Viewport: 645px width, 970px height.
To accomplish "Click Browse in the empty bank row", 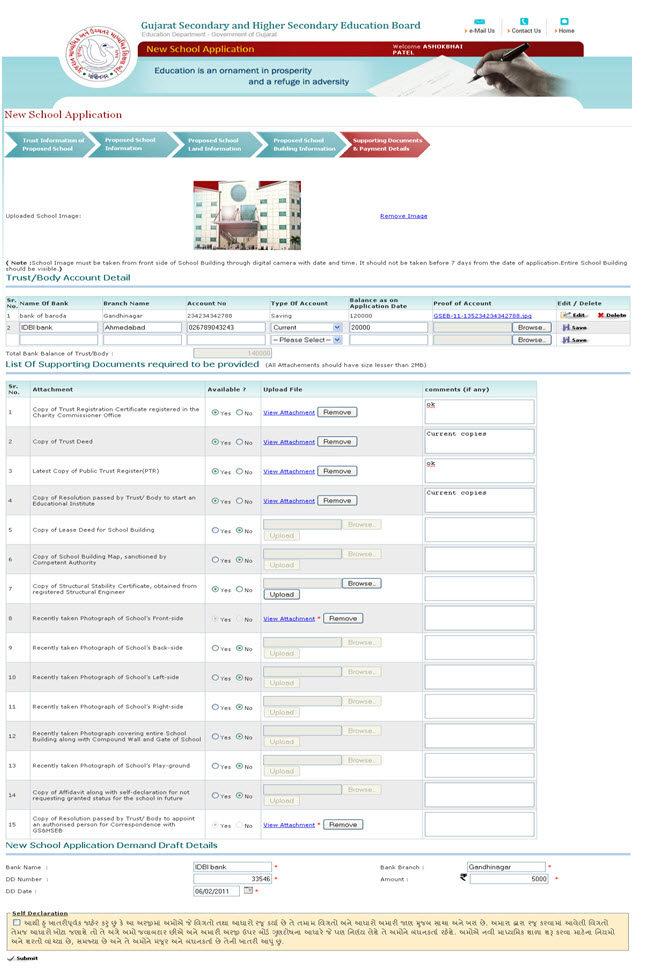I will tap(531, 340).
